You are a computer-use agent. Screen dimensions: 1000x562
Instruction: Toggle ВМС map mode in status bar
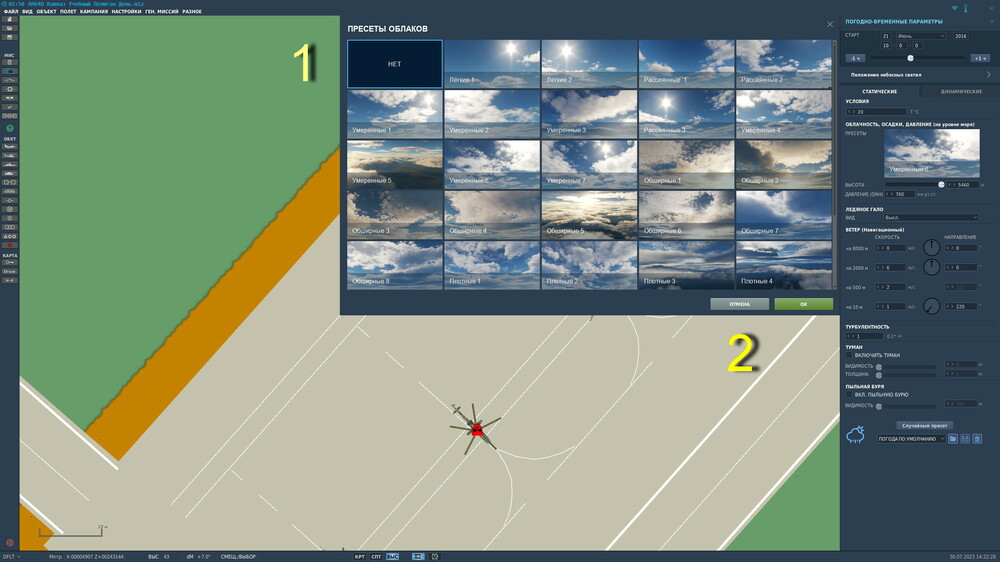pyautogui.click(x=392, y=557)
